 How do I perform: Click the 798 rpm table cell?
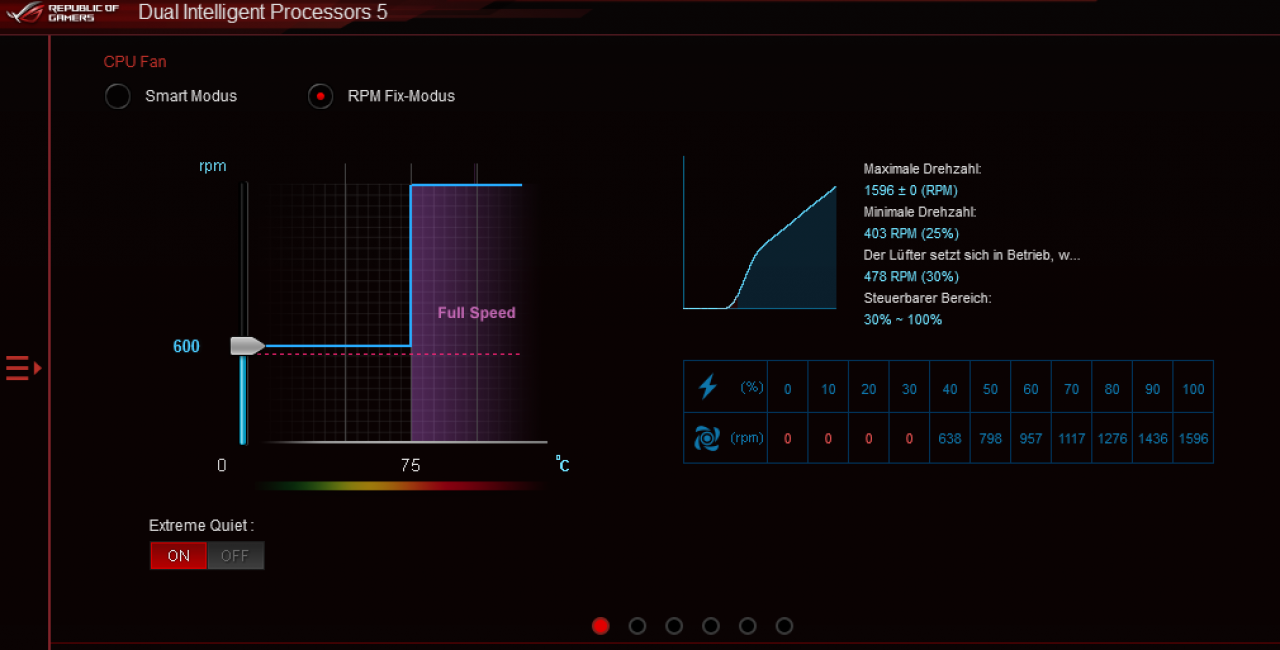(x=990, y=438)
